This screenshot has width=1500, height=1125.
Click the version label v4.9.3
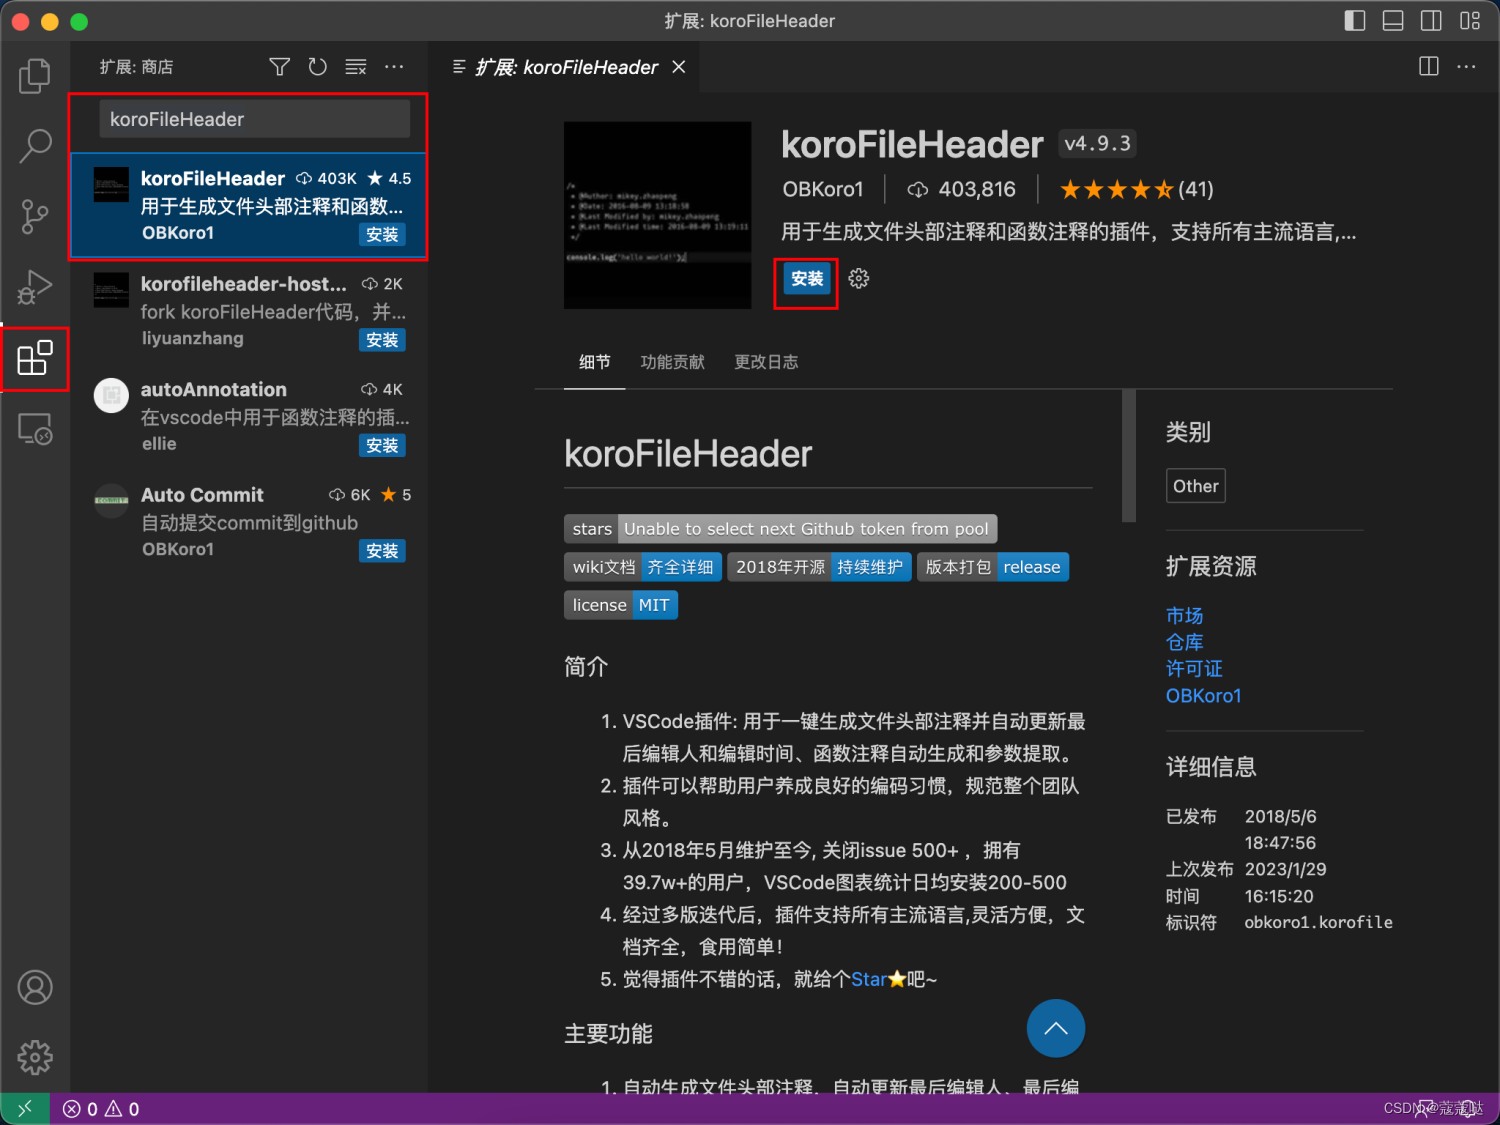pyautogui.click(x=1097, y=144)
